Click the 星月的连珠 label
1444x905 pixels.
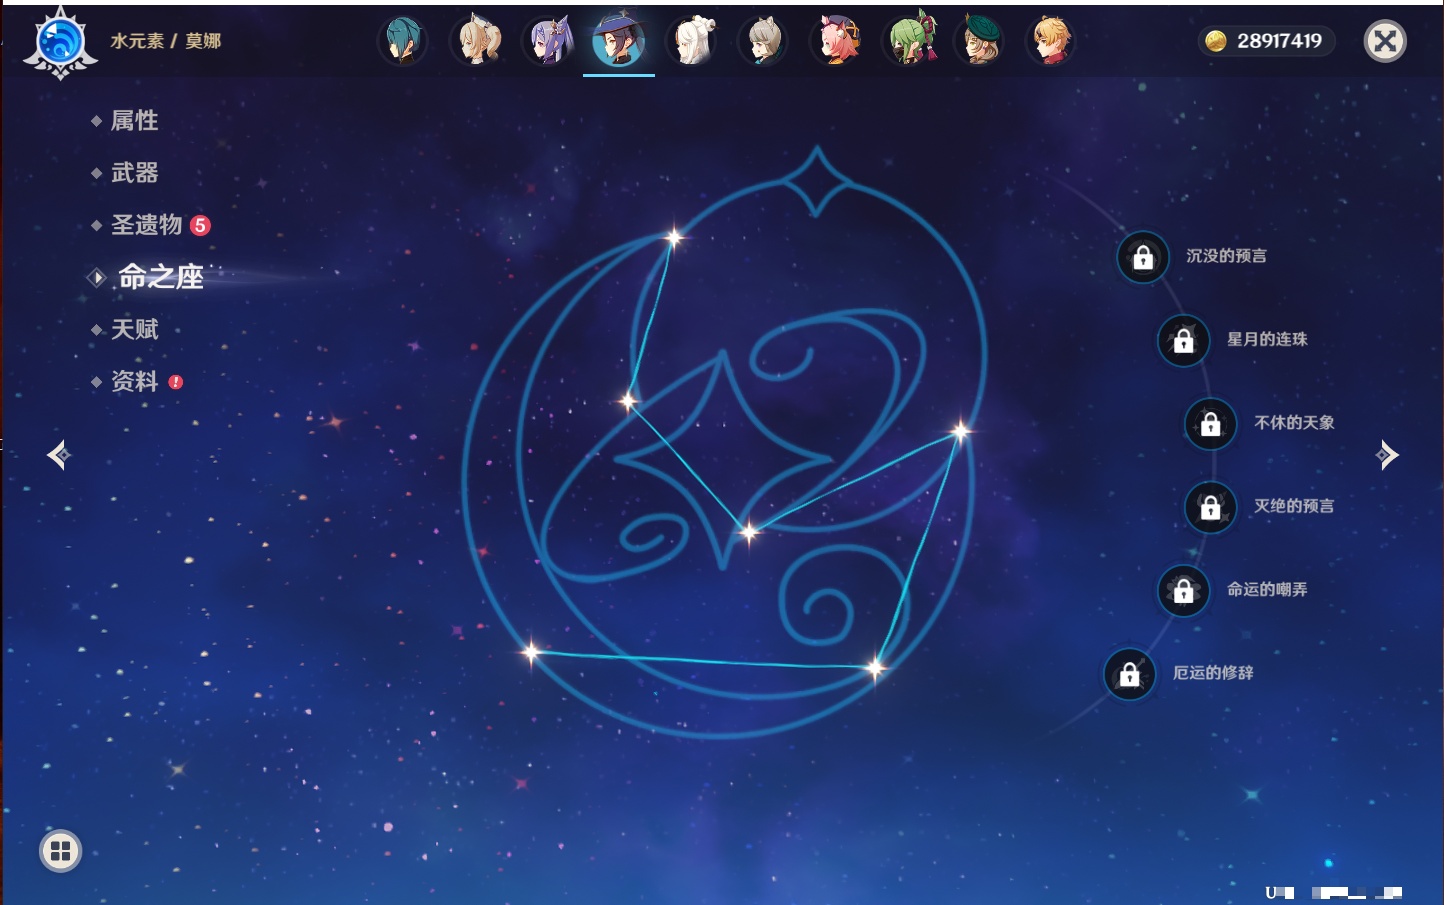click(x=1267, y=339)
